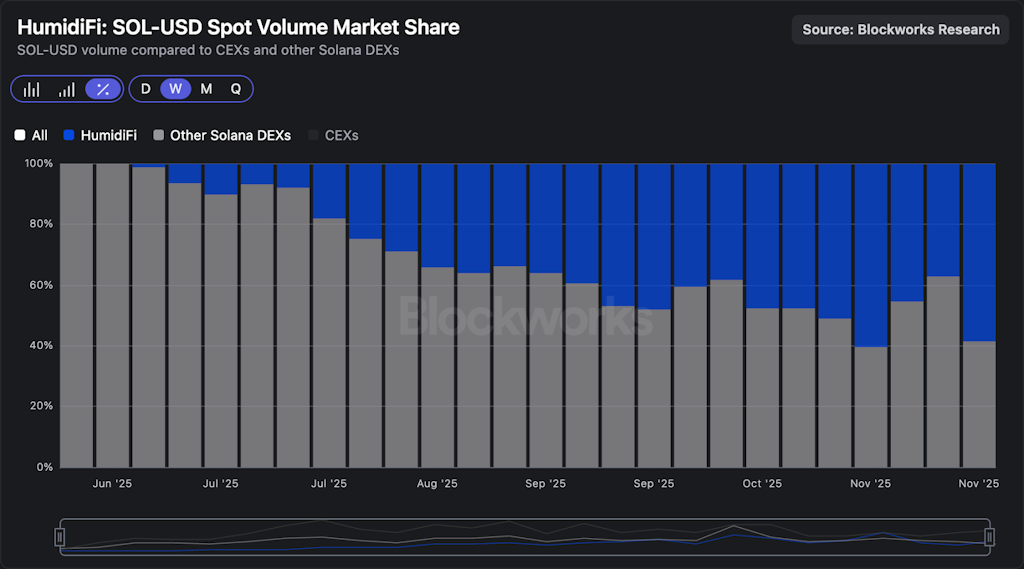Viewport: 1024px width, 569px height.
Task: Click the All legend label
Action: (x=40, y=135)
